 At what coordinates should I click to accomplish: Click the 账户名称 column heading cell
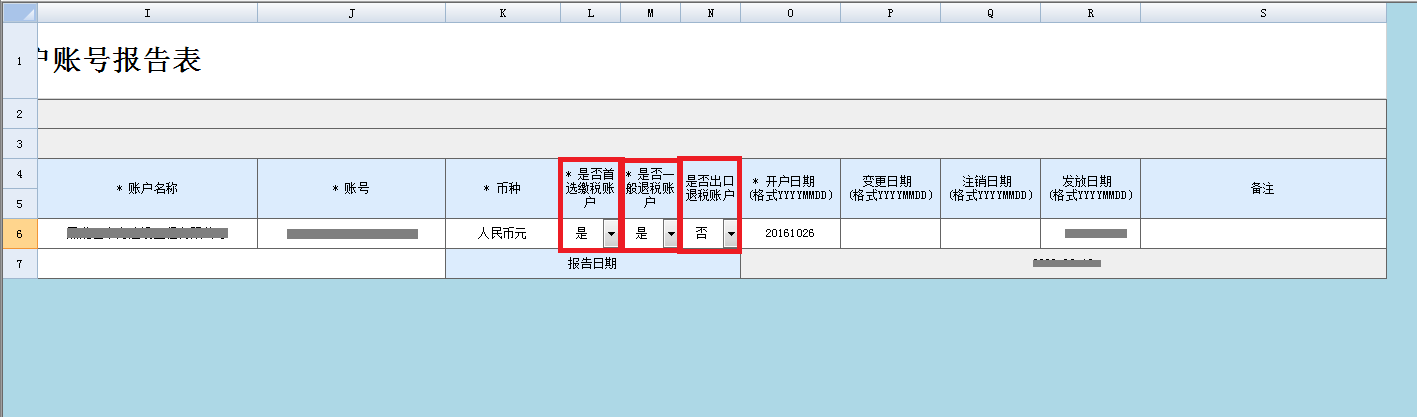click(147, 188)
